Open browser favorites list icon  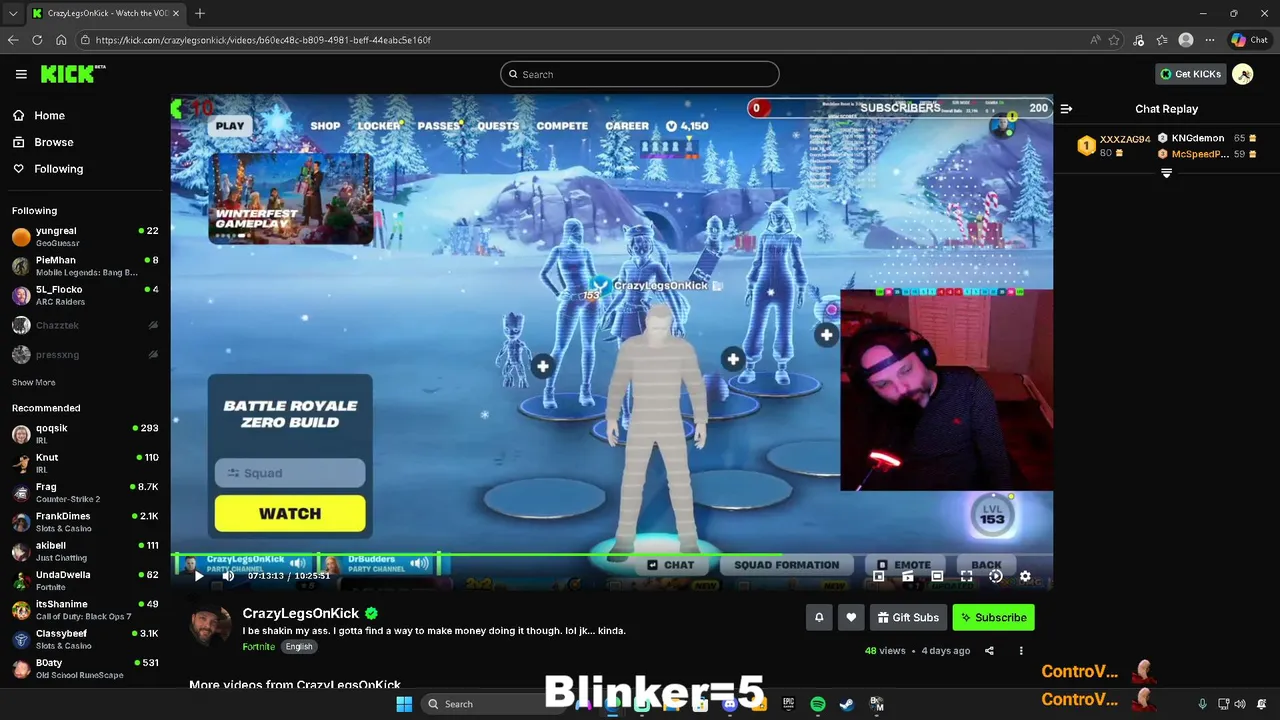pos(1162,40)
